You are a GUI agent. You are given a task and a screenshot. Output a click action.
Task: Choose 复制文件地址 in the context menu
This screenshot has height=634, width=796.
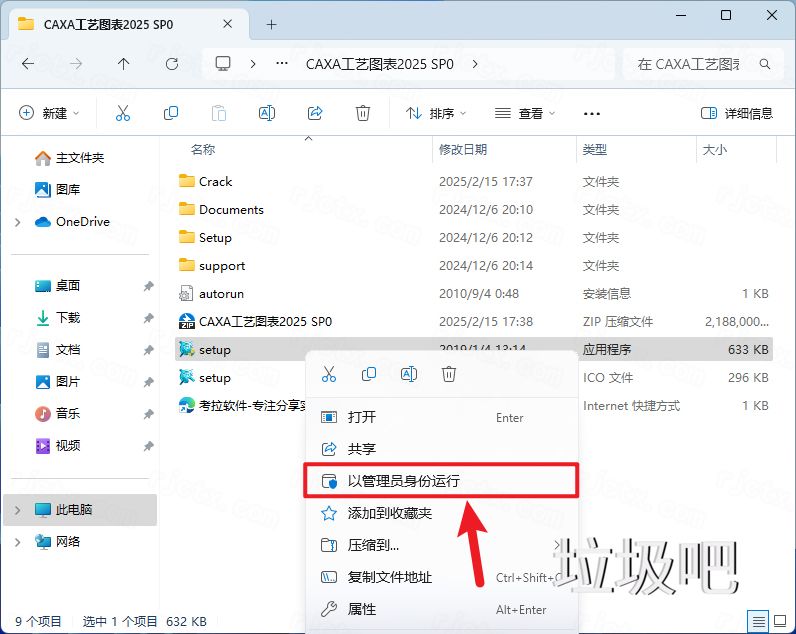(441, 577)
